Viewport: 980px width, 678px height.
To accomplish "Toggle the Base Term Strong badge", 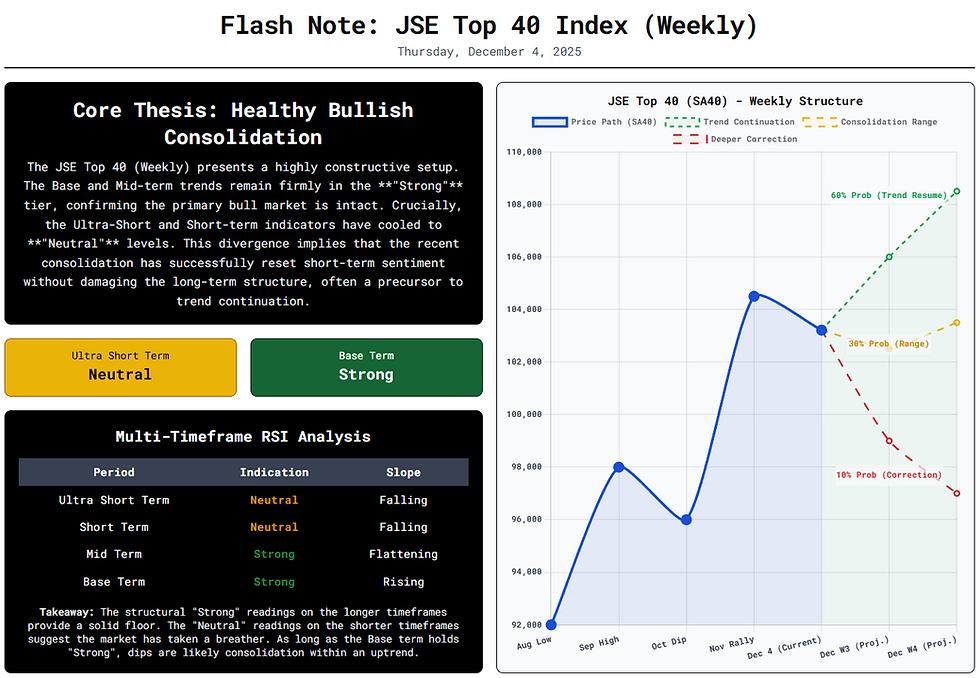I will [366, 367].
